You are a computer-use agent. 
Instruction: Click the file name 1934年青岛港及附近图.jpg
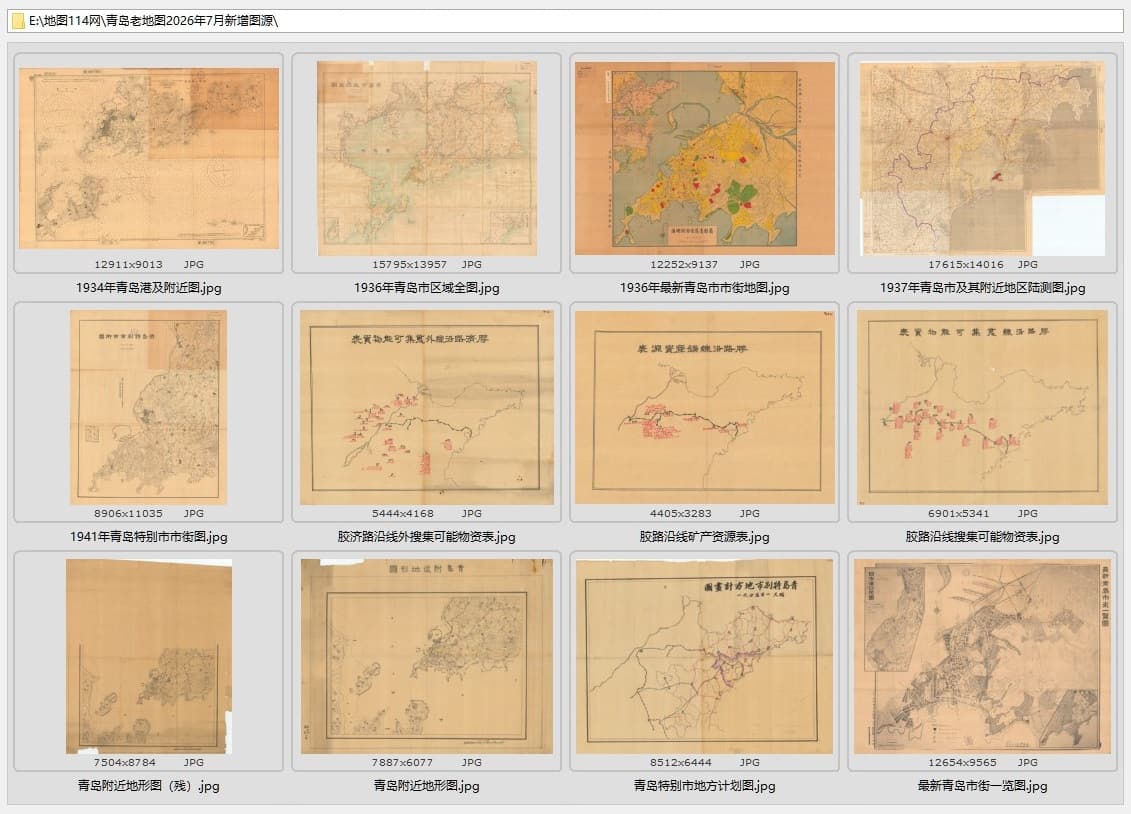pyautogui.click(x=149, y=288)
